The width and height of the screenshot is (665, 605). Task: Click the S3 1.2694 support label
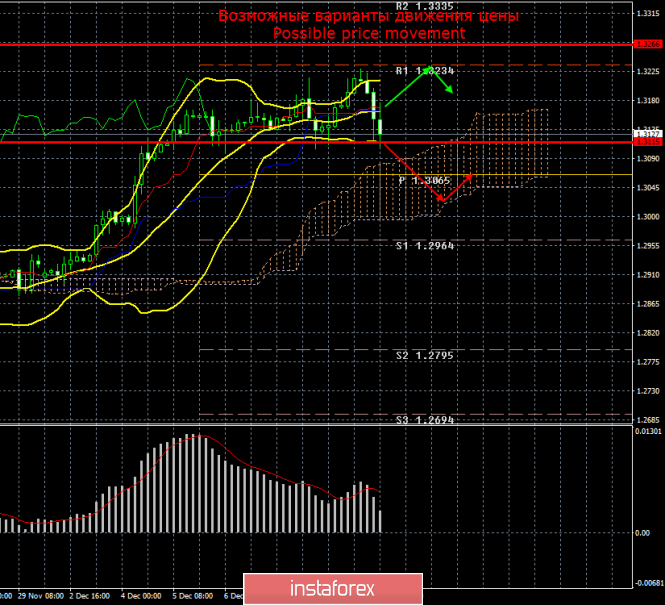coord(424,420)
